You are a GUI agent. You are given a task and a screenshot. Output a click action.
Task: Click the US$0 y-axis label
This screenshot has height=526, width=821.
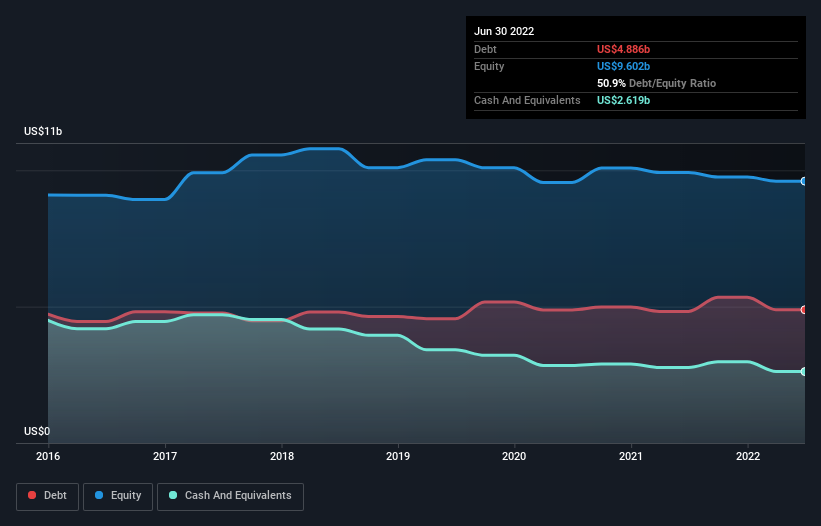click(37, 431)
